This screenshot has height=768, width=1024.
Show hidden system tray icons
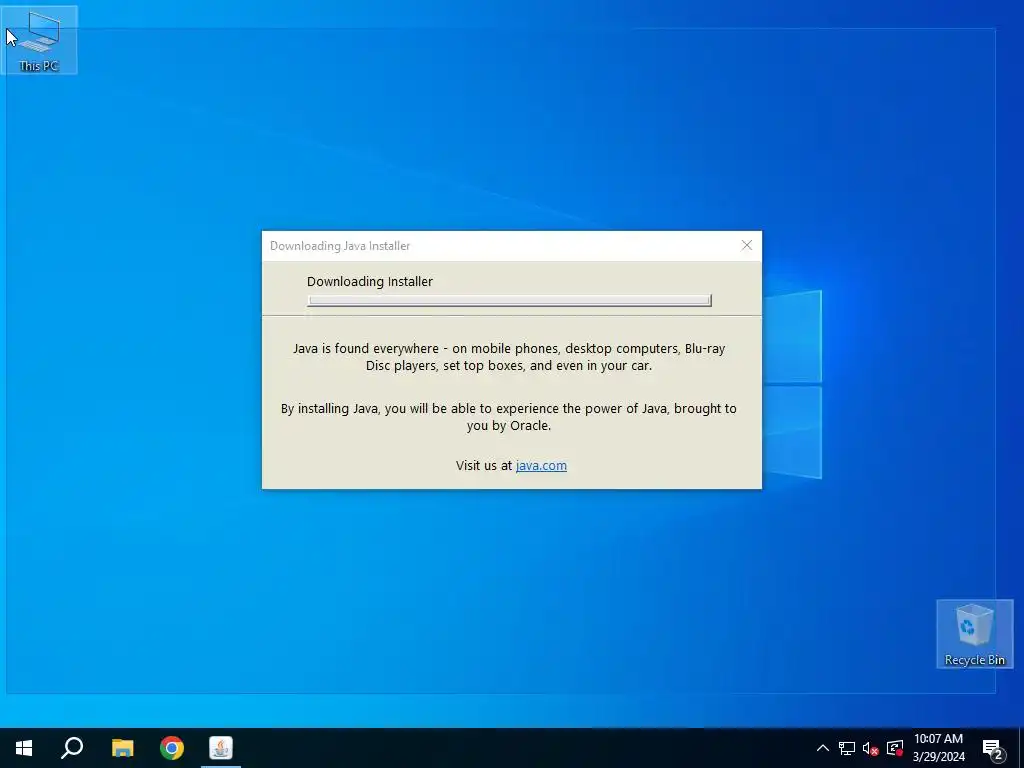click(823, 748)
